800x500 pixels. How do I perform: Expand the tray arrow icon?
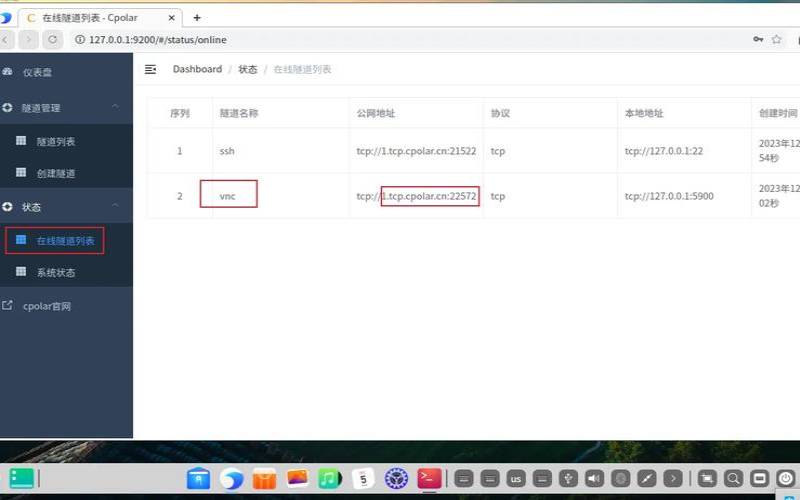673,479
